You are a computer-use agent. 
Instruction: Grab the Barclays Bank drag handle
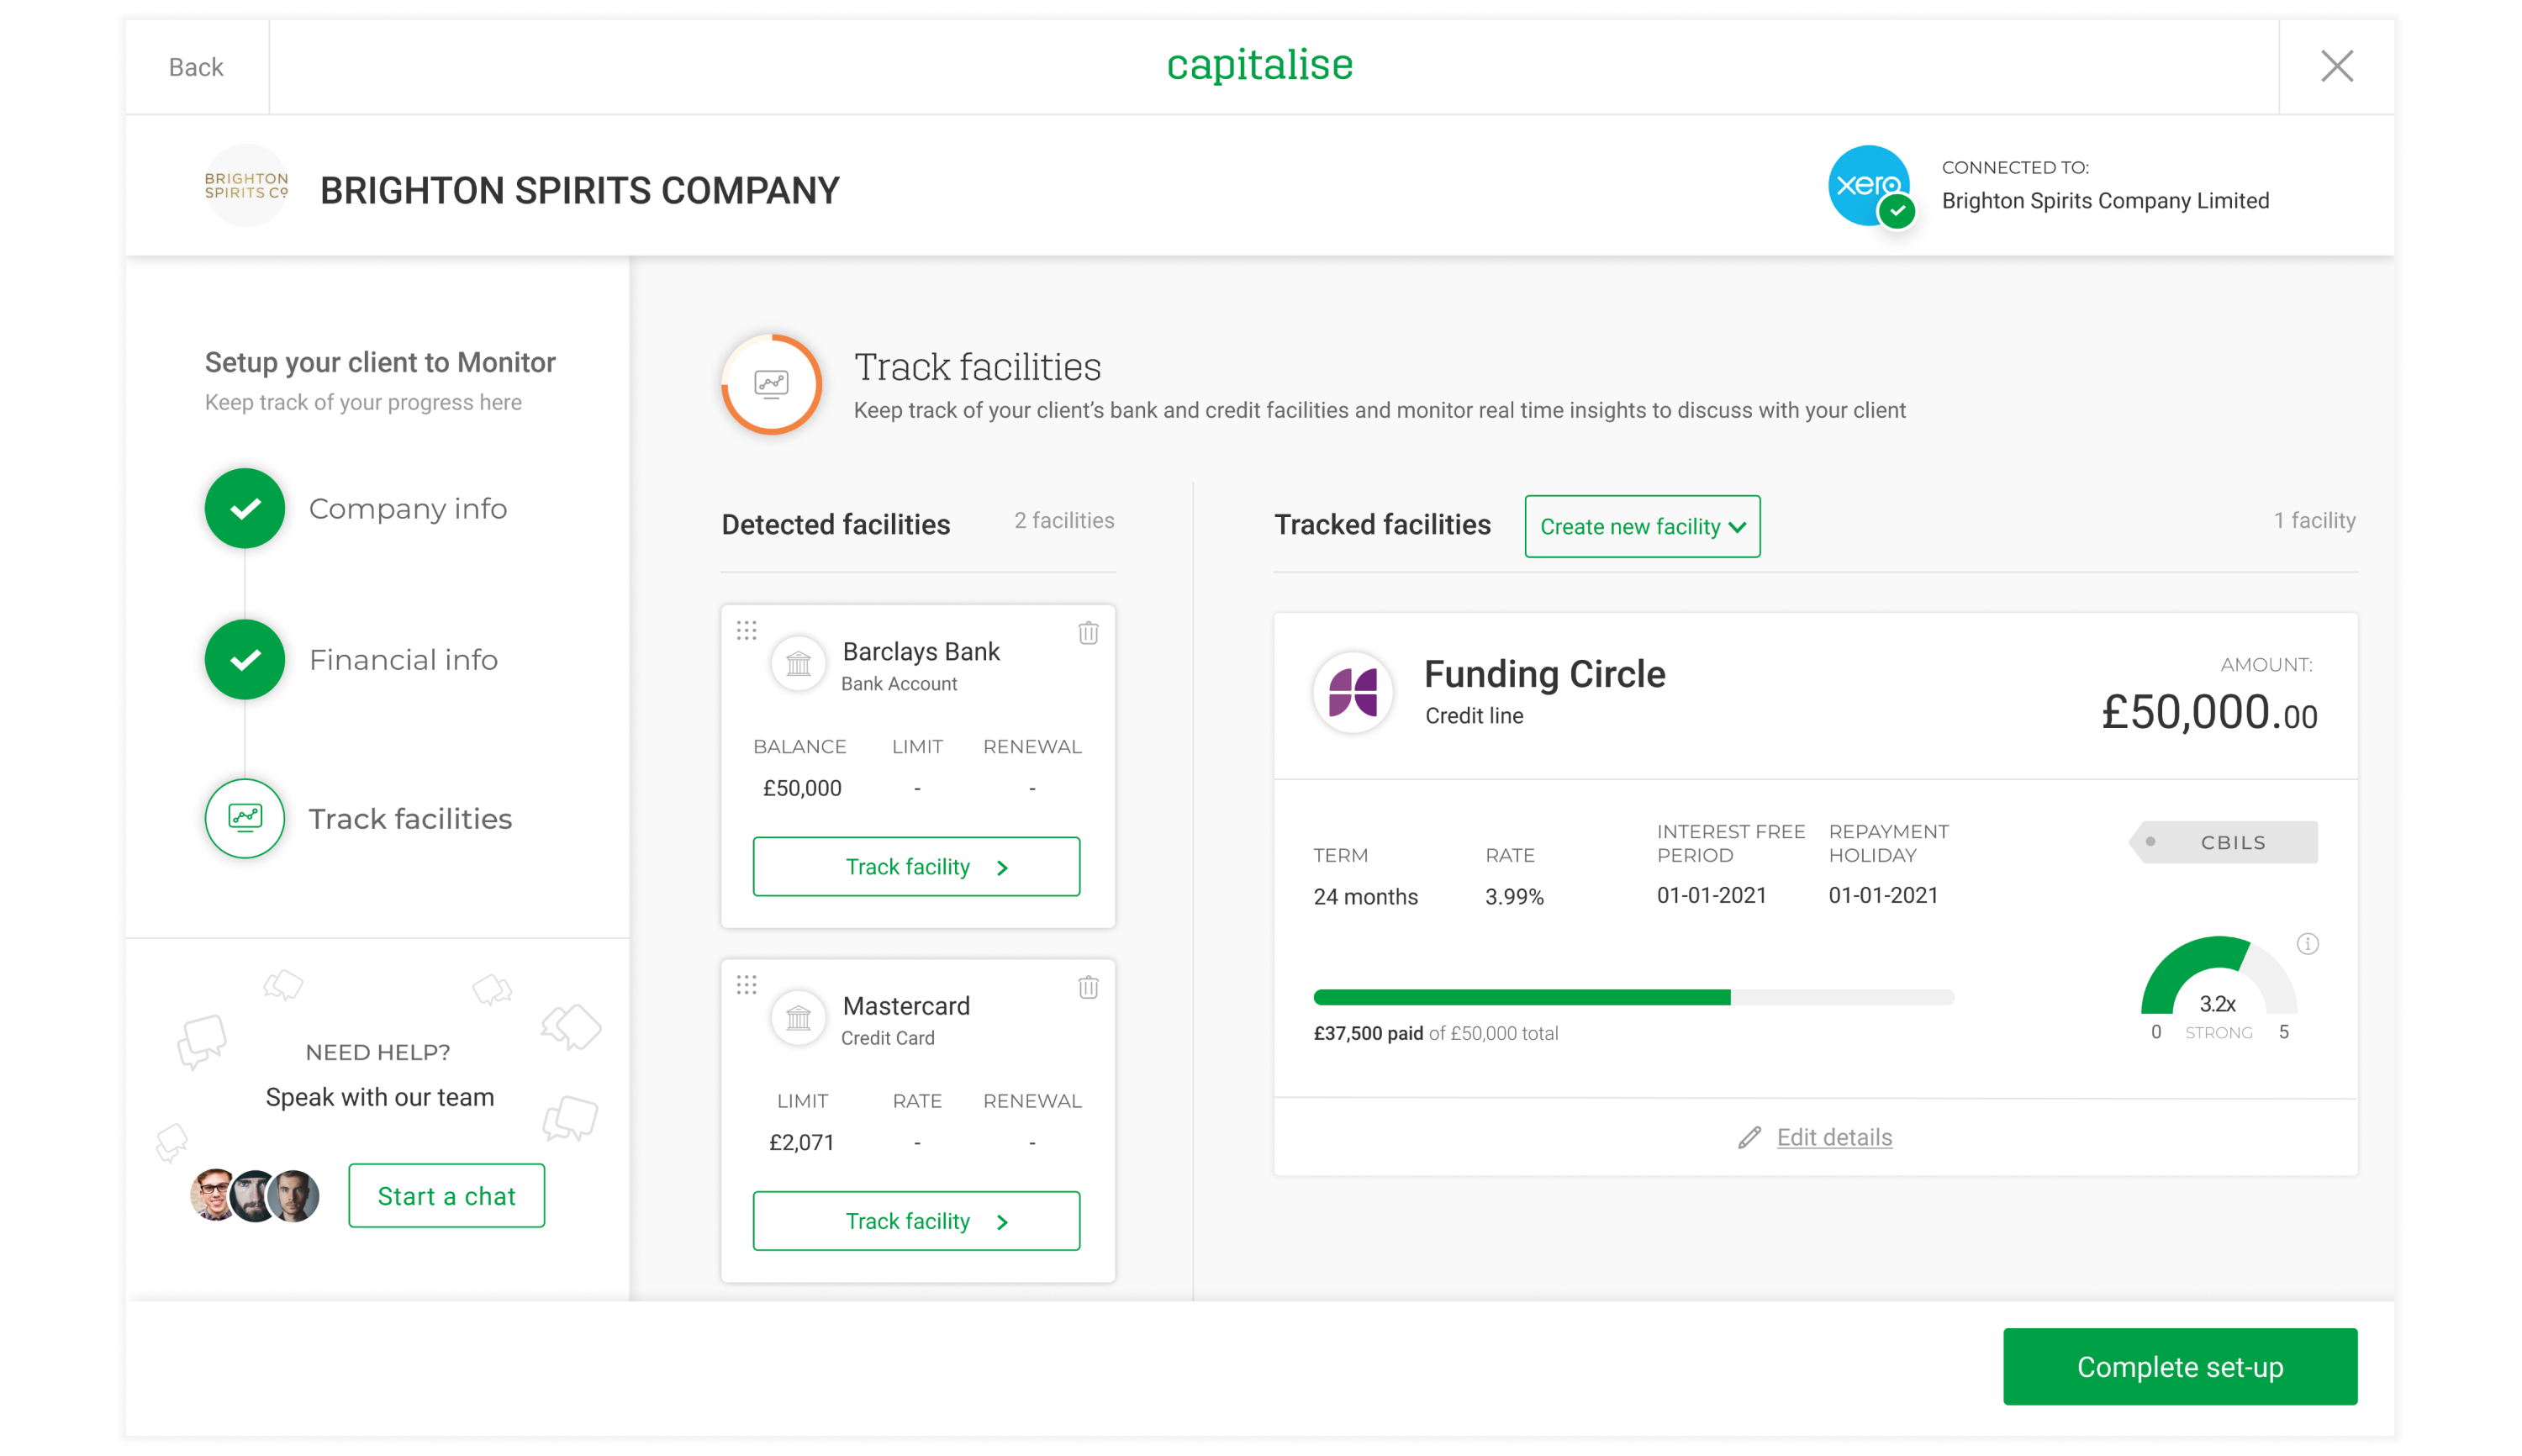coord(747,630)
